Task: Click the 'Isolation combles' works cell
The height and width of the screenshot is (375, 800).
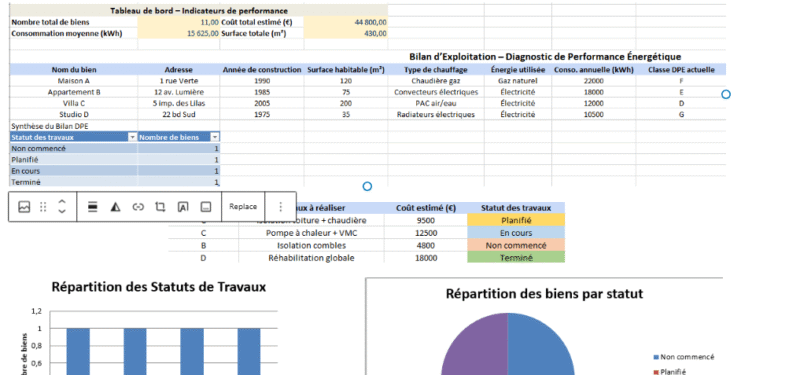Action: pyautogui.click(x=311, y=245)
